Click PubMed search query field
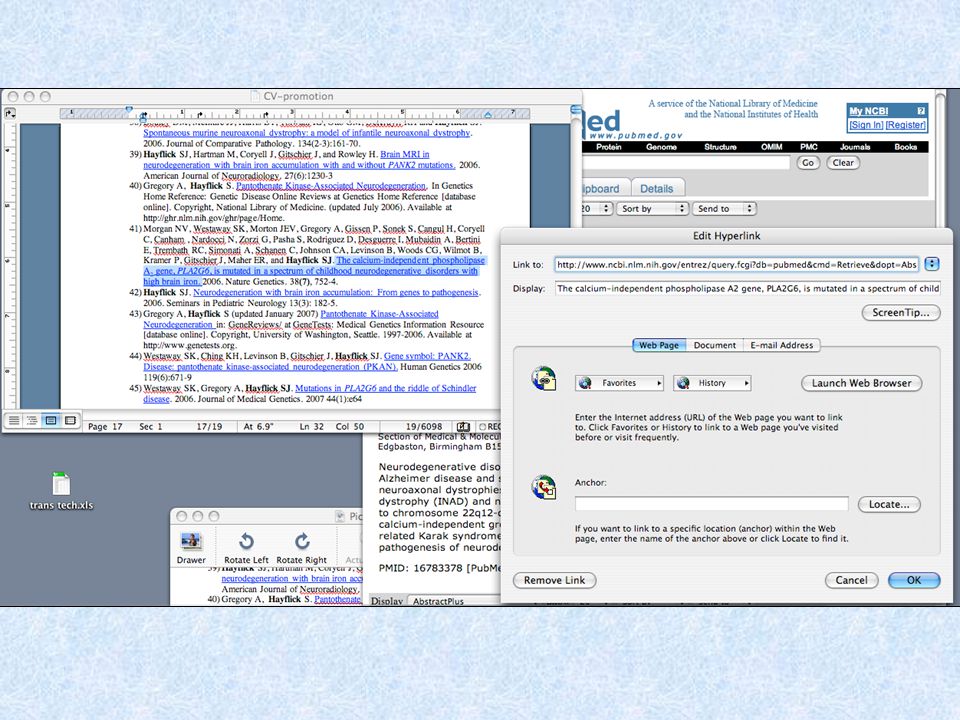This screenshot has width=960, height=720. [x=686, y=162]
